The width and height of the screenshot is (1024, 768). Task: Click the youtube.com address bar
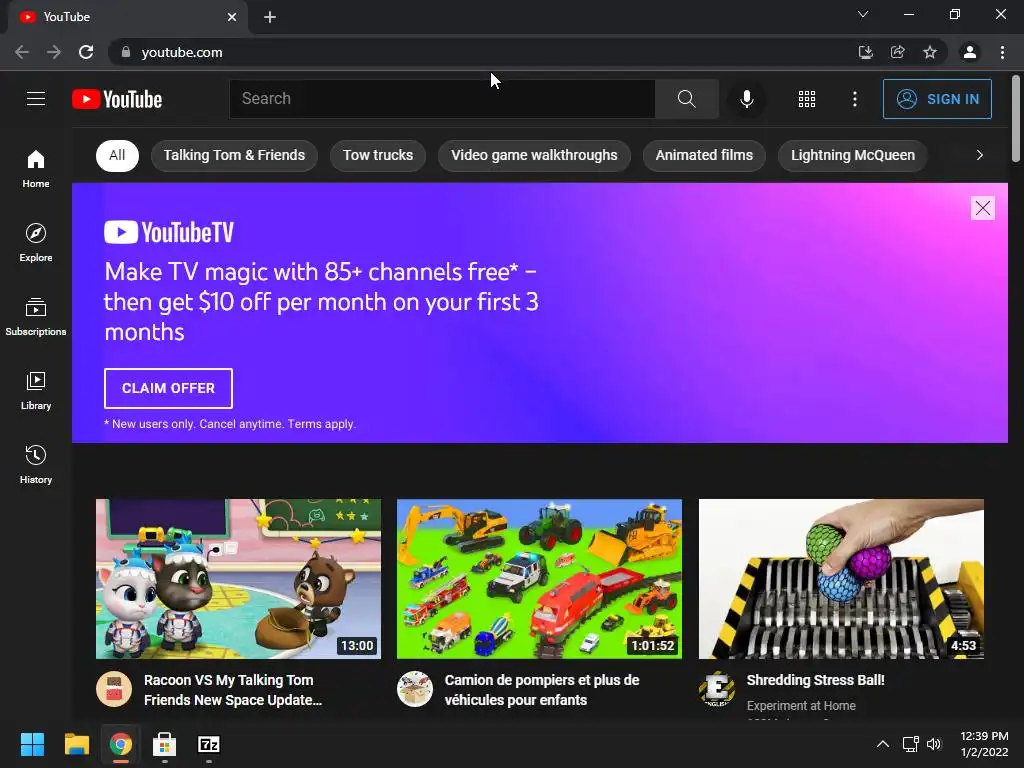tap(483, 52)
